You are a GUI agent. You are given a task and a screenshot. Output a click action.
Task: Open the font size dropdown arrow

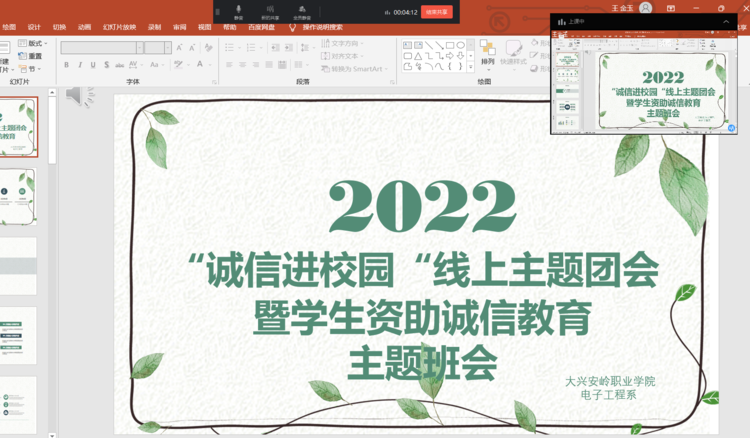click(168, 47)
